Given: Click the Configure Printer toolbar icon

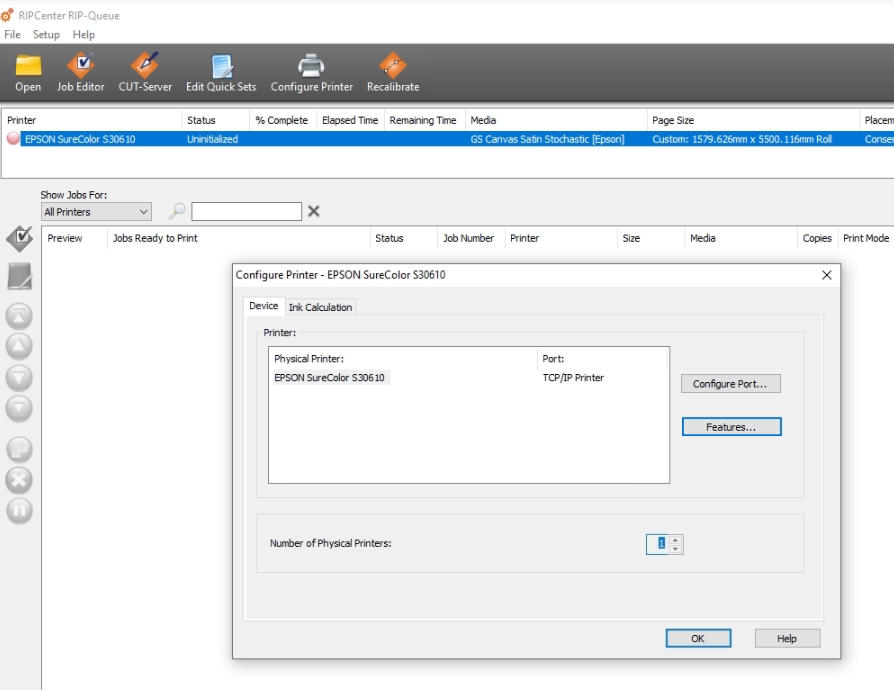Looking at the screenshot, I should [x=311, y=66].
